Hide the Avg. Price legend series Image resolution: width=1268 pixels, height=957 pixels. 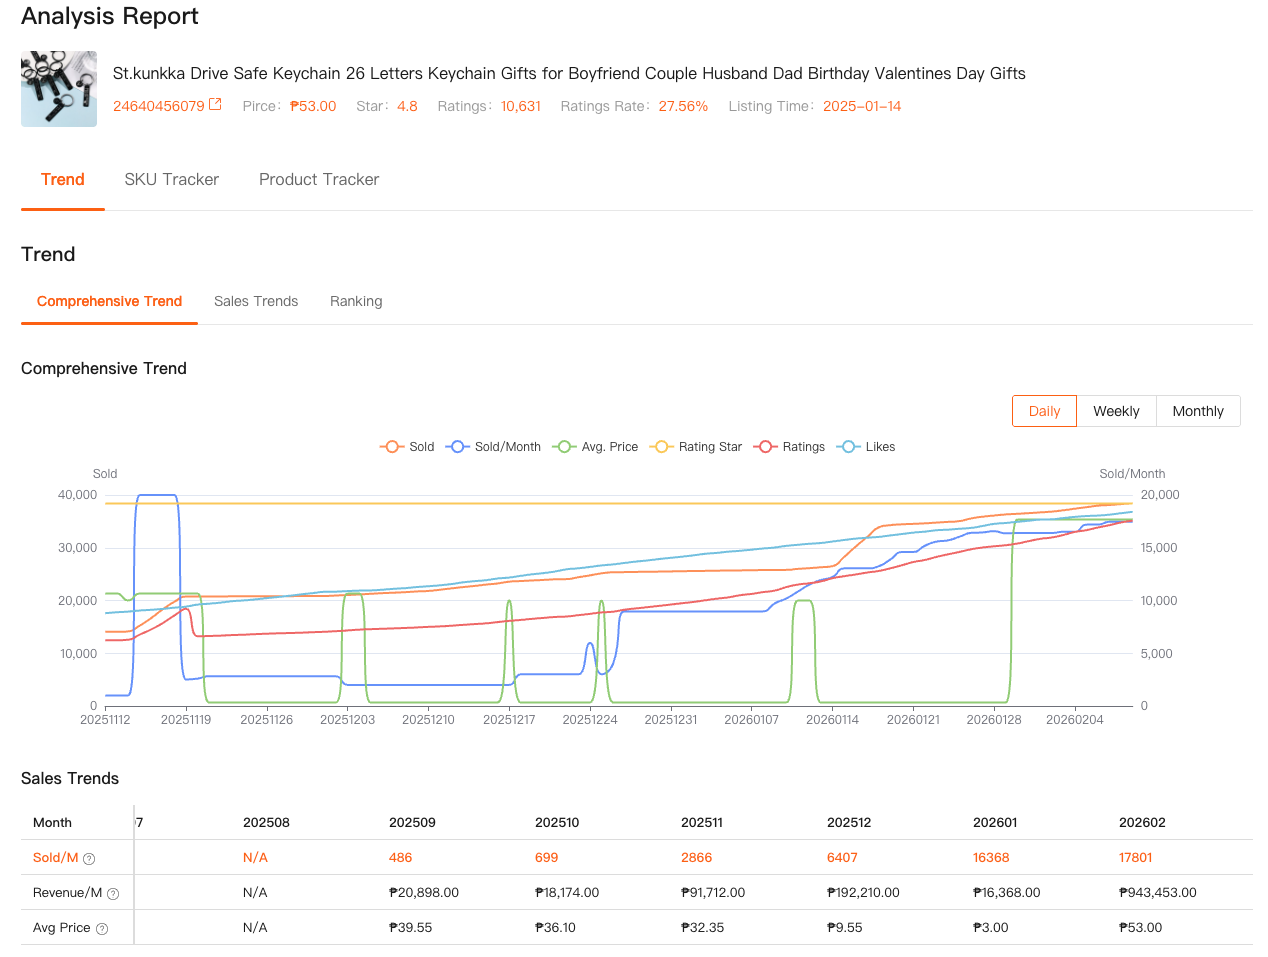pyautogui.click(x=597, y=447)
